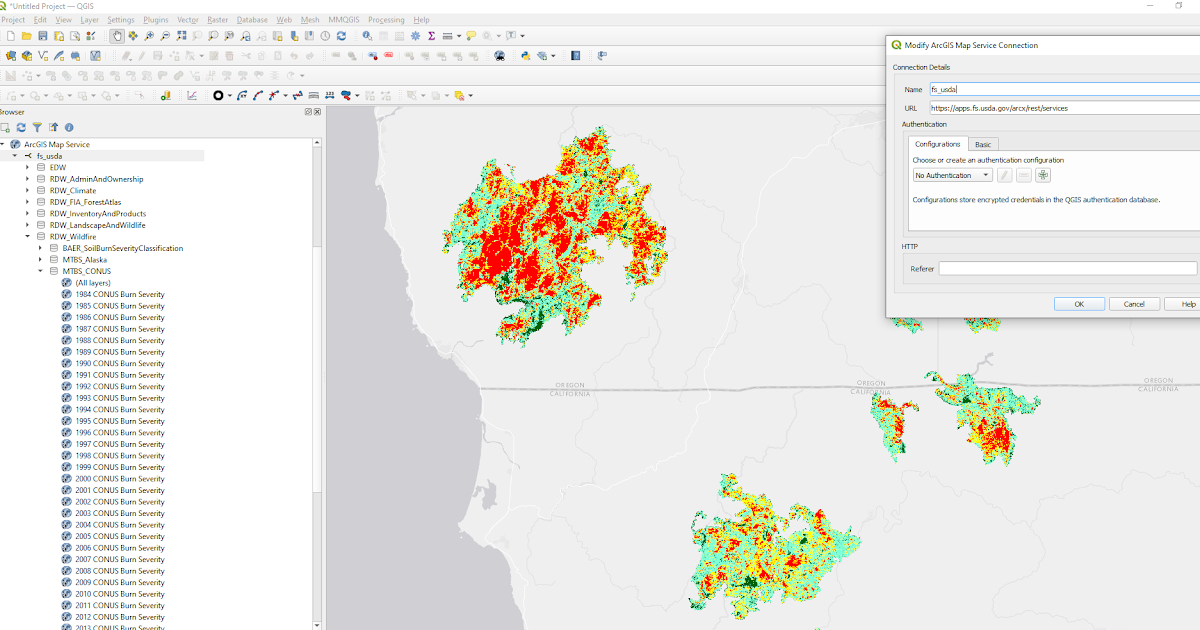
Task: Expand the EDW folder
Action: coord(28,168)
